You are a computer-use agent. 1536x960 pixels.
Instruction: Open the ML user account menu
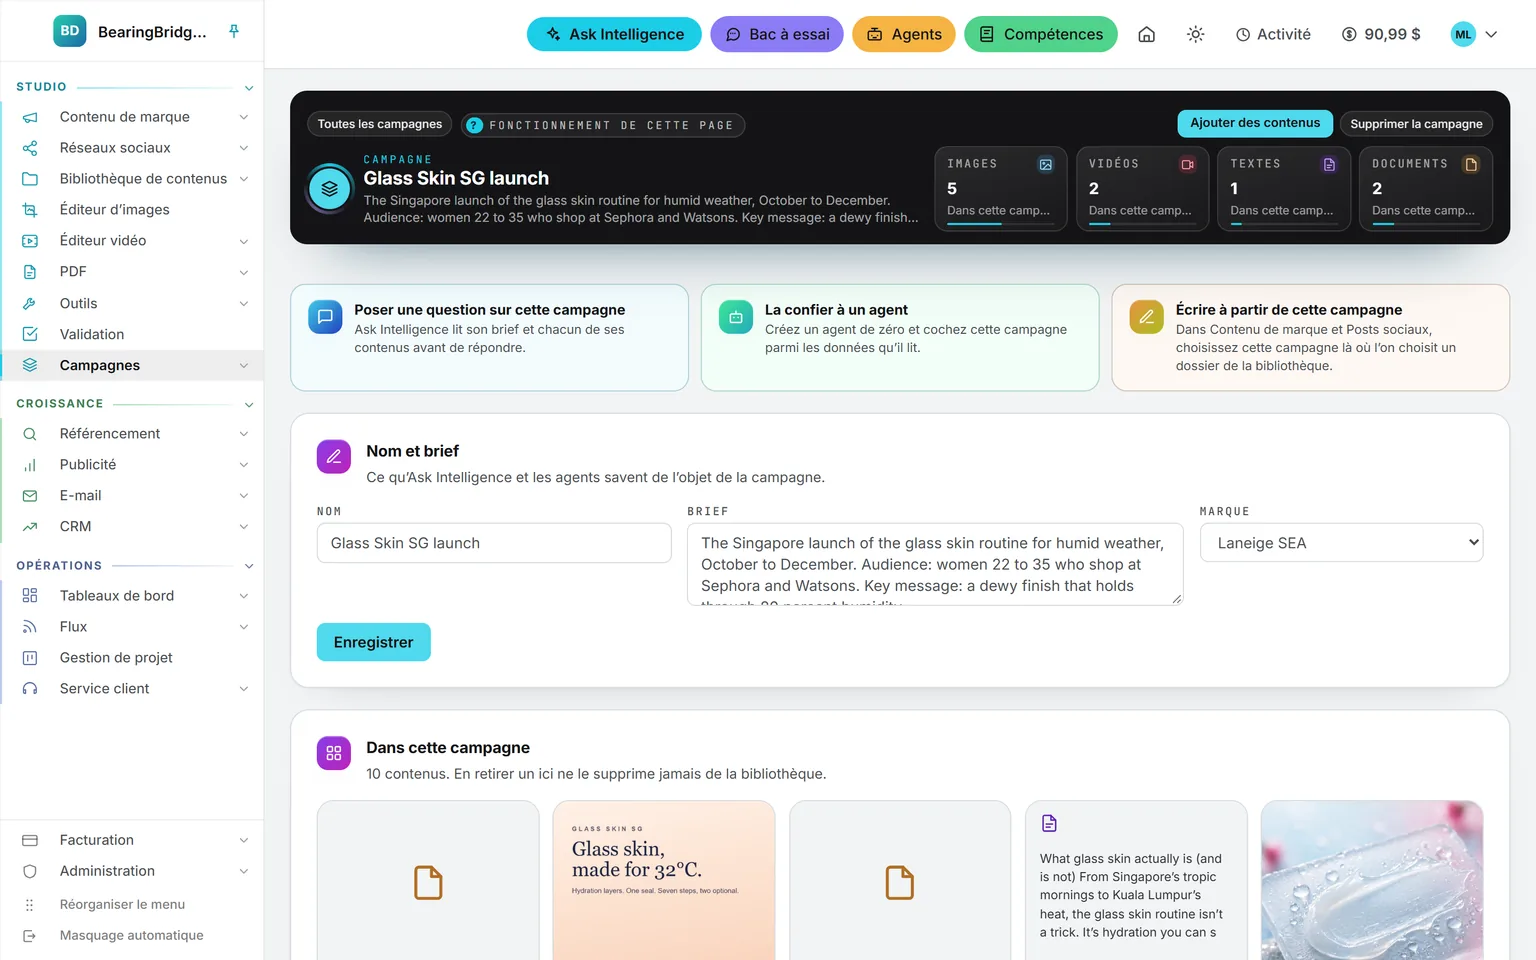[1474, 34]
